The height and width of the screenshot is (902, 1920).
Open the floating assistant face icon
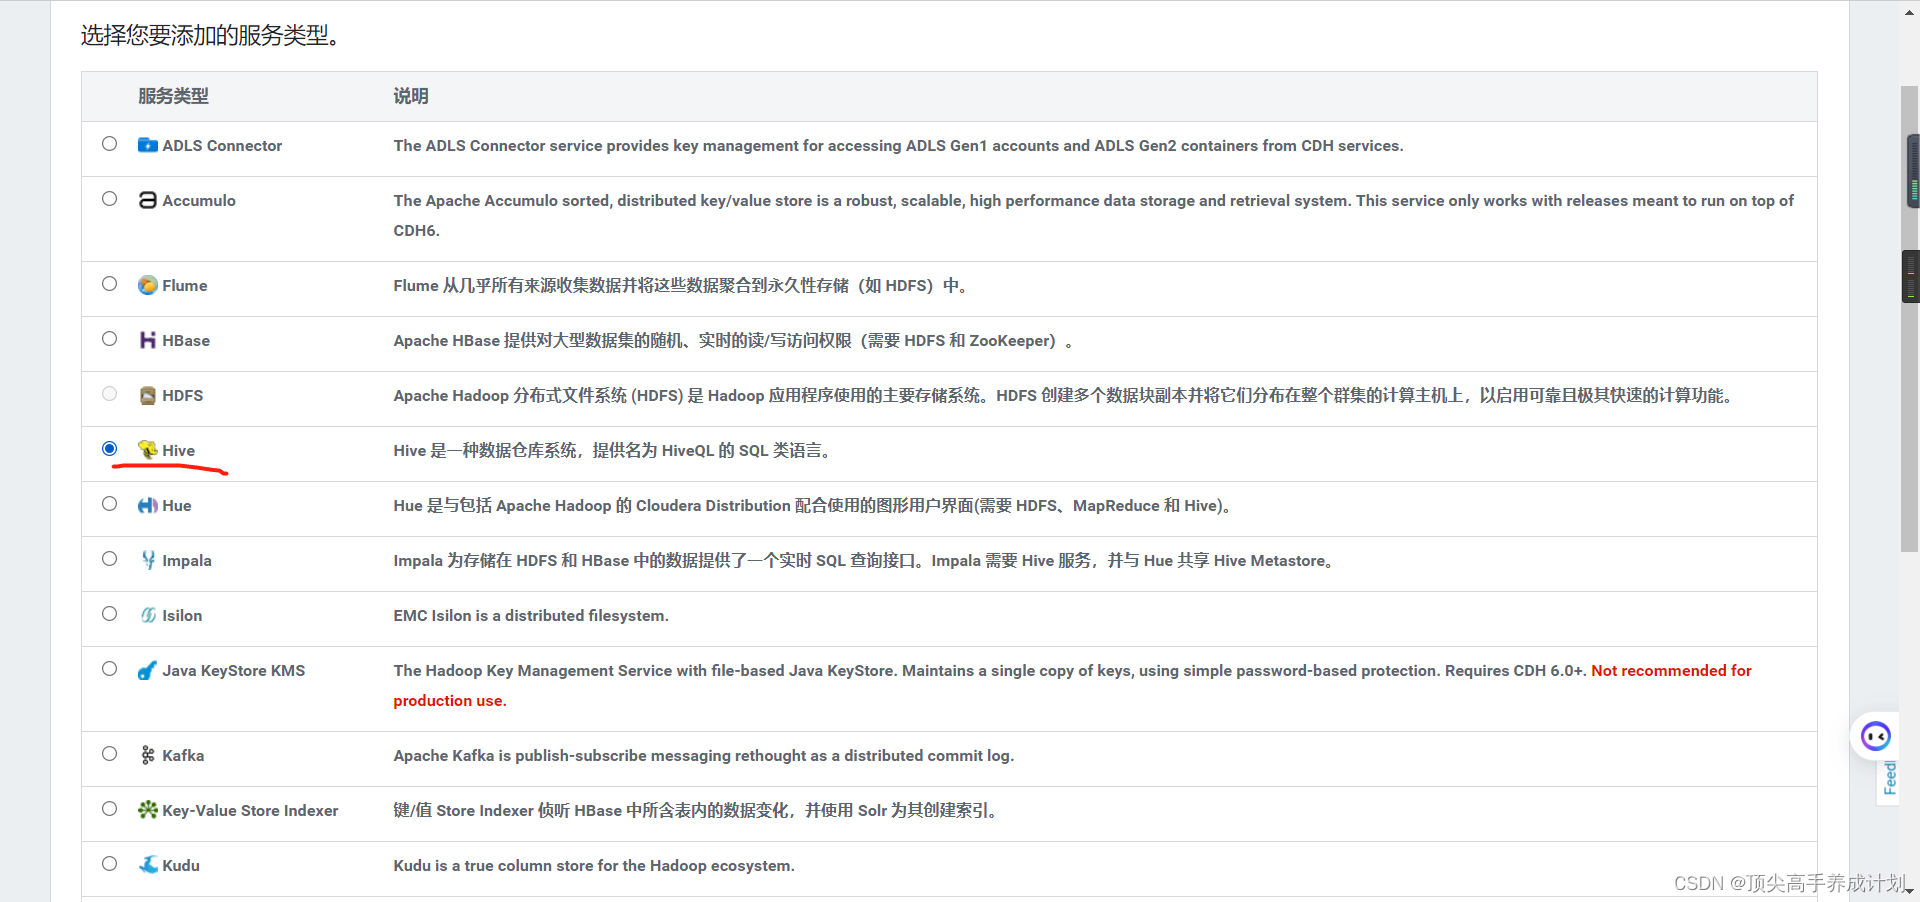coord(1875,737)
